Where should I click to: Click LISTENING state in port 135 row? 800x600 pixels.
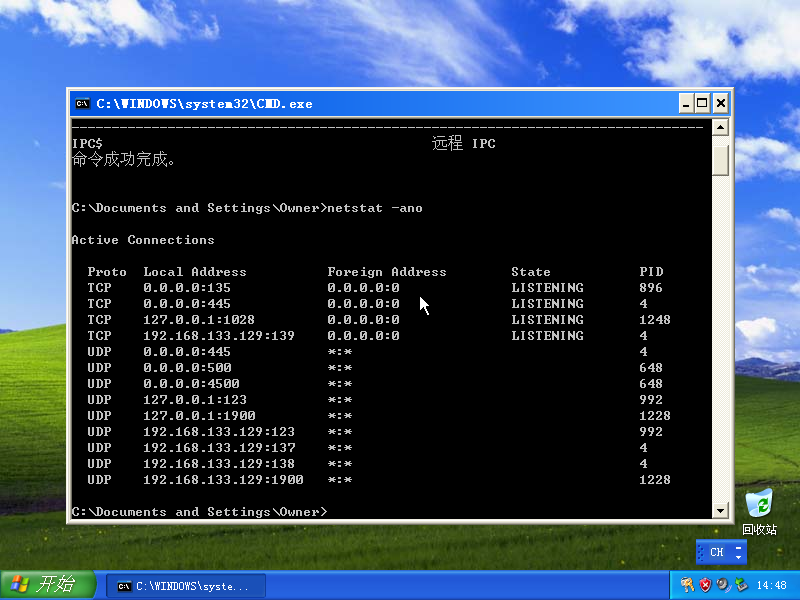[547, 288]
